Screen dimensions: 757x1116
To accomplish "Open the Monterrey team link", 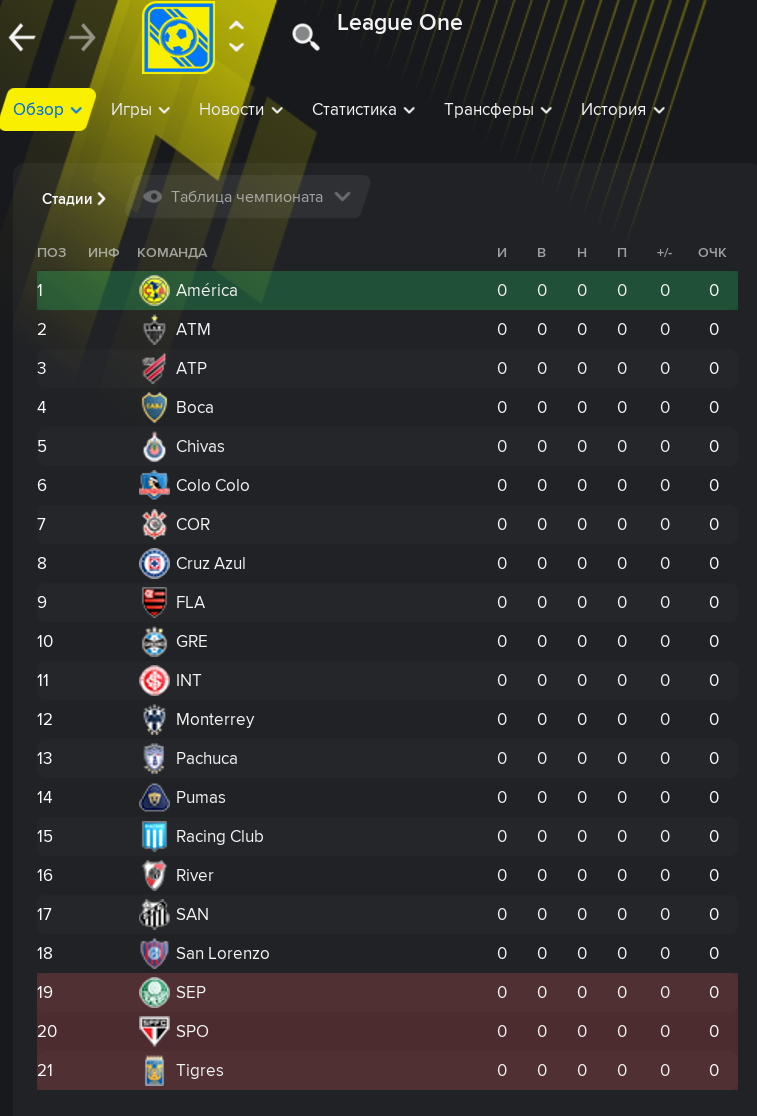I will pos(215,720).
